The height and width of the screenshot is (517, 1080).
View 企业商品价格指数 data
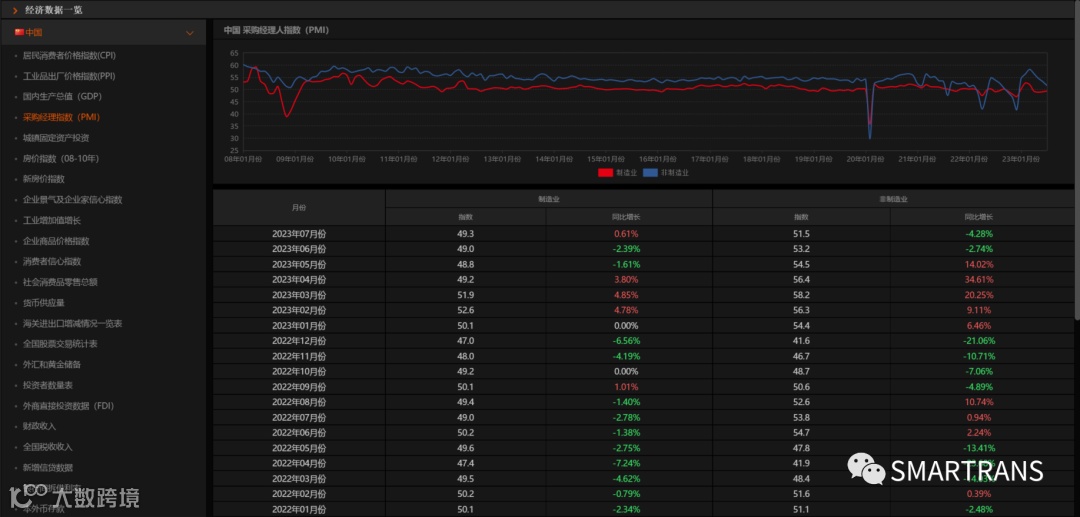56,241
